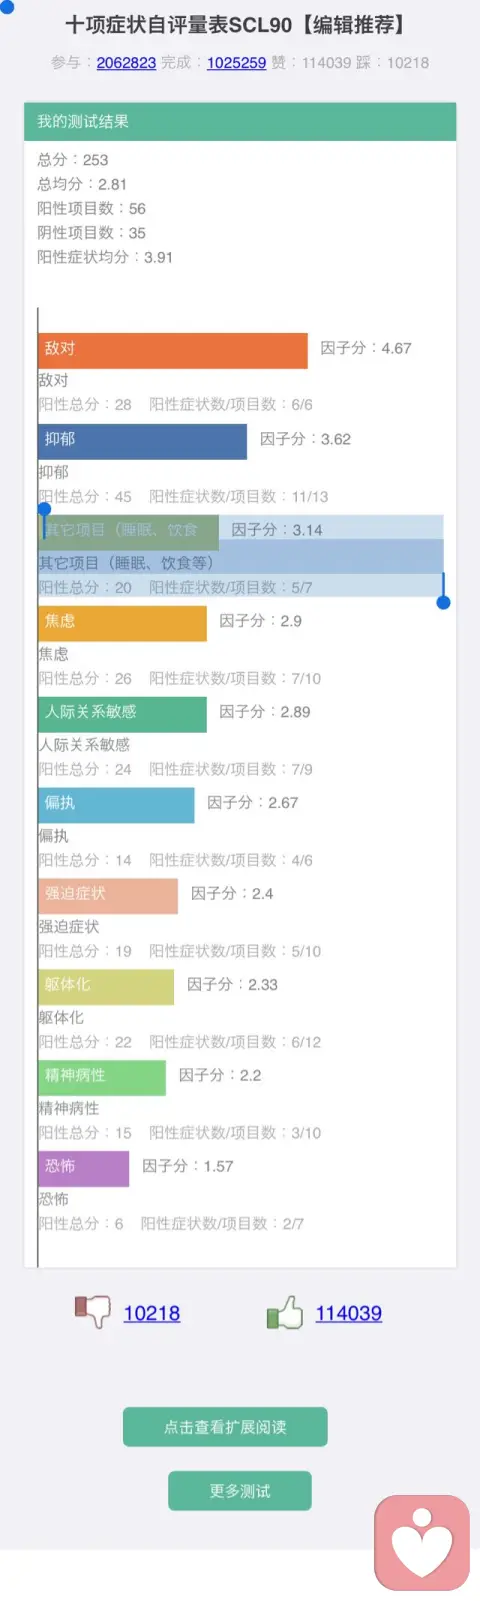The image size is (480, 1601).
Task: Click the 点击查看扩展阅读 button
Action: click(x=225, y=1427)
